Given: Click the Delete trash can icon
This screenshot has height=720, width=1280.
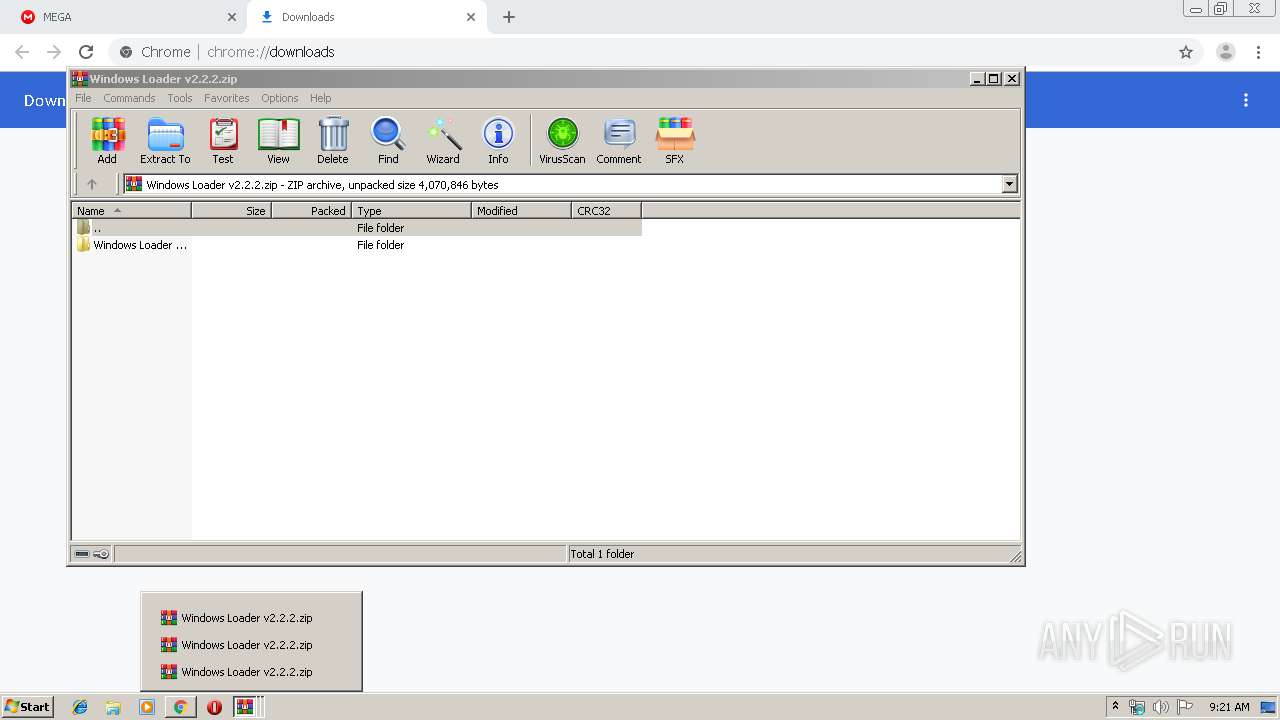Looking at the screenshot, I should point(333,140).
